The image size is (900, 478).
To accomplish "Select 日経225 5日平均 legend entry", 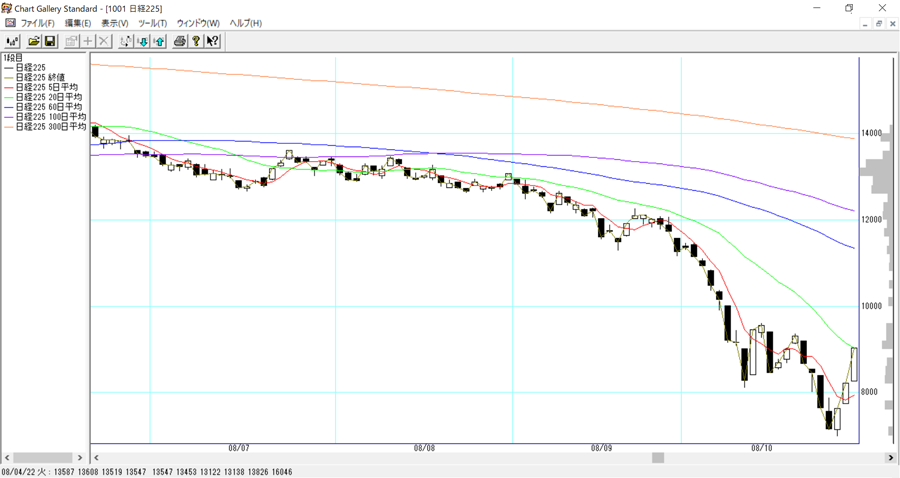I will pos(46,87).
